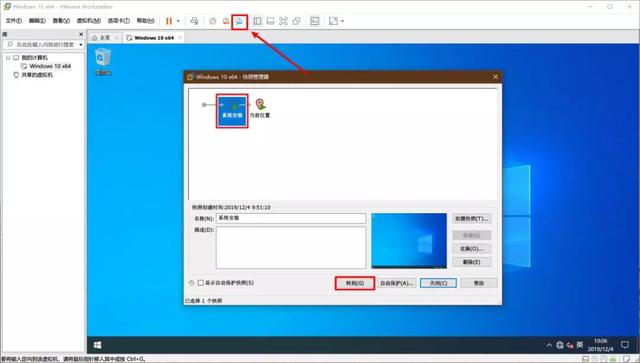Open the 查看(V) menu
The width and height of the screenshot is (640, 363).
point(61,21)
